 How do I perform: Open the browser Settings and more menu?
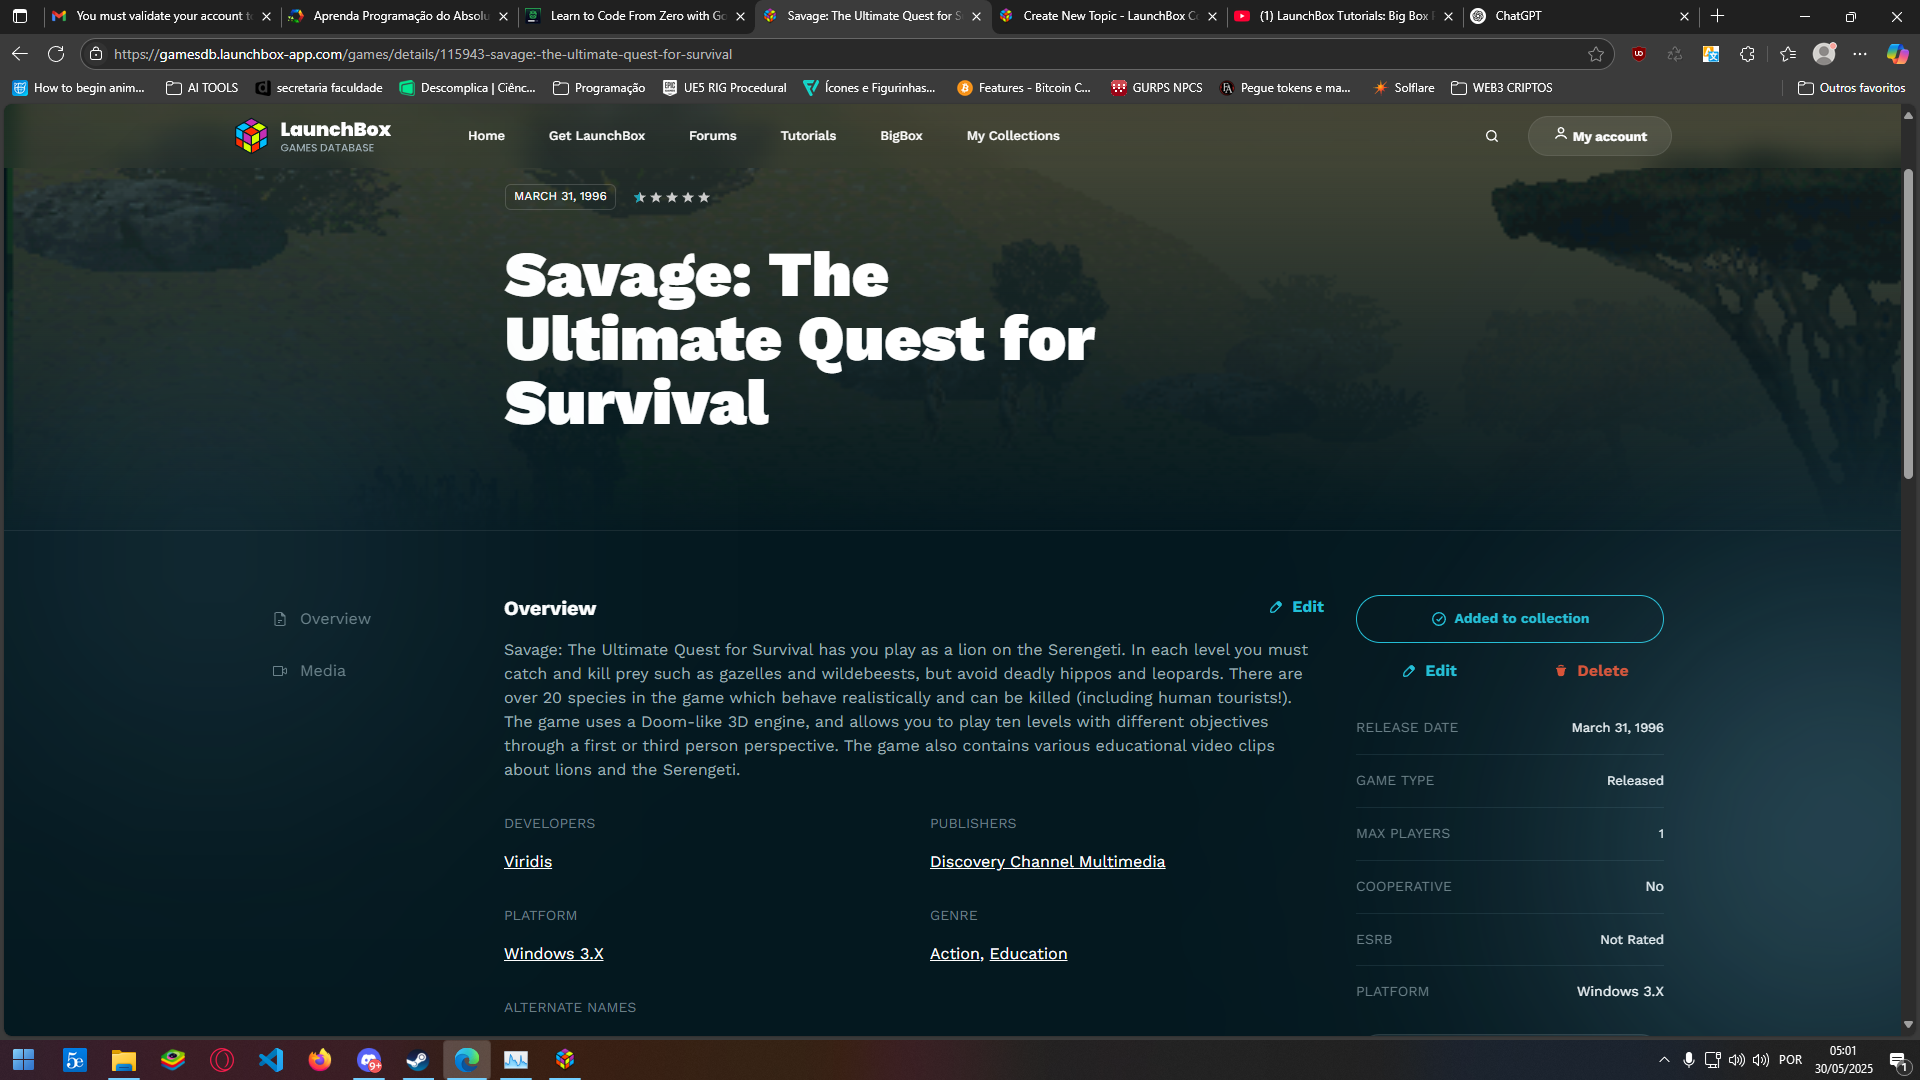pyautogui.click(x=1860, y=54)
